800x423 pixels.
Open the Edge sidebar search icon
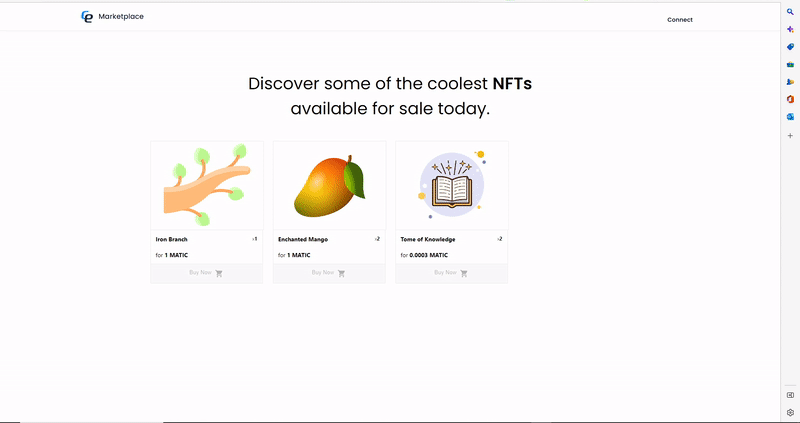coord(790,12)
